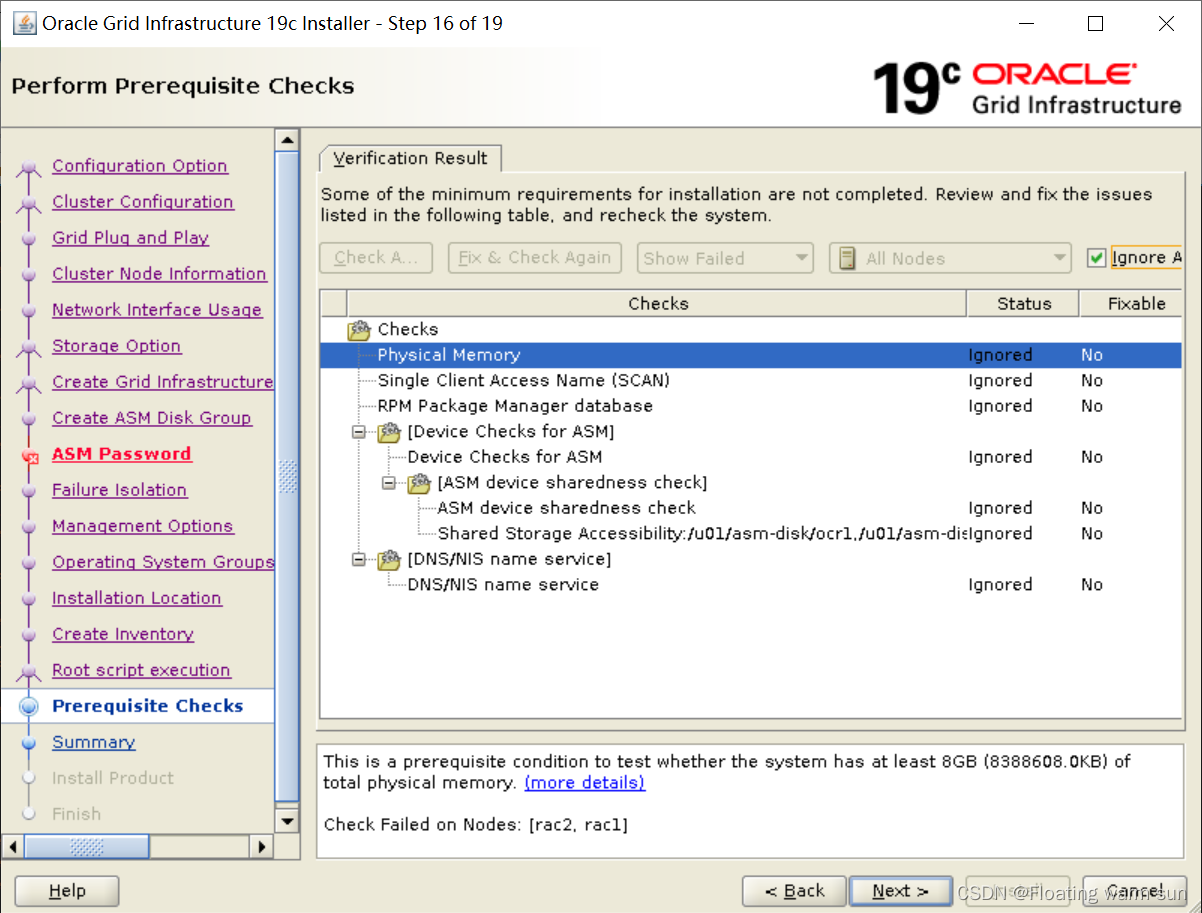Image resolution: width=1202 pixels, height=913 pixels.
Task: Select the Verification Result tab
Action: coord(410,157)
